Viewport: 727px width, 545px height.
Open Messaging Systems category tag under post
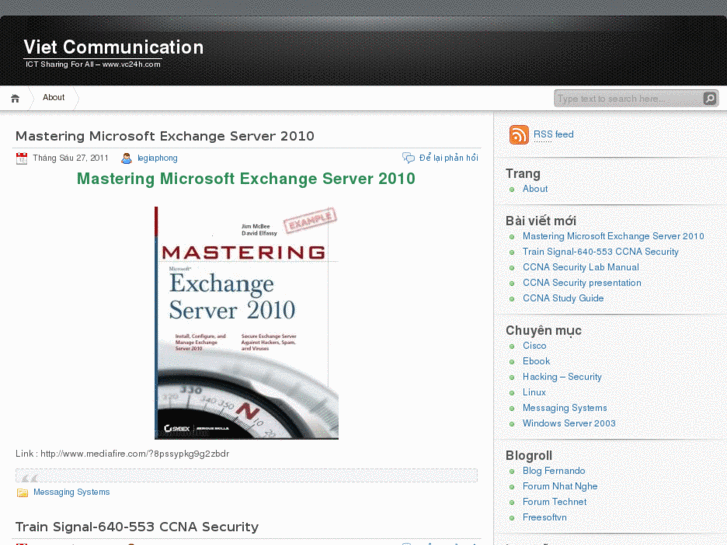coord(71,492)
